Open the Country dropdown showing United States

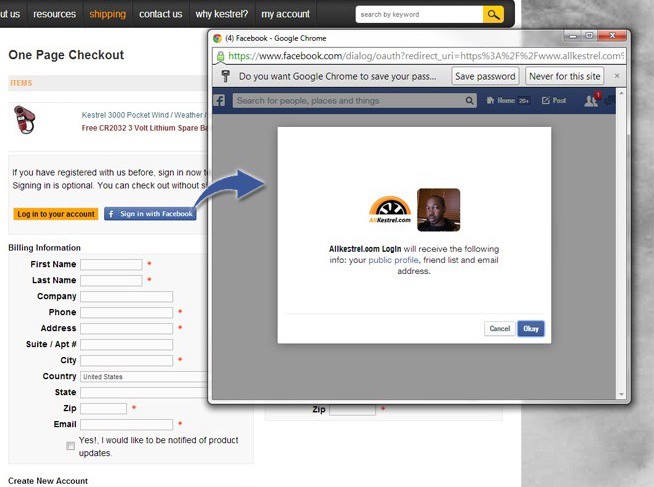point(144,377)
